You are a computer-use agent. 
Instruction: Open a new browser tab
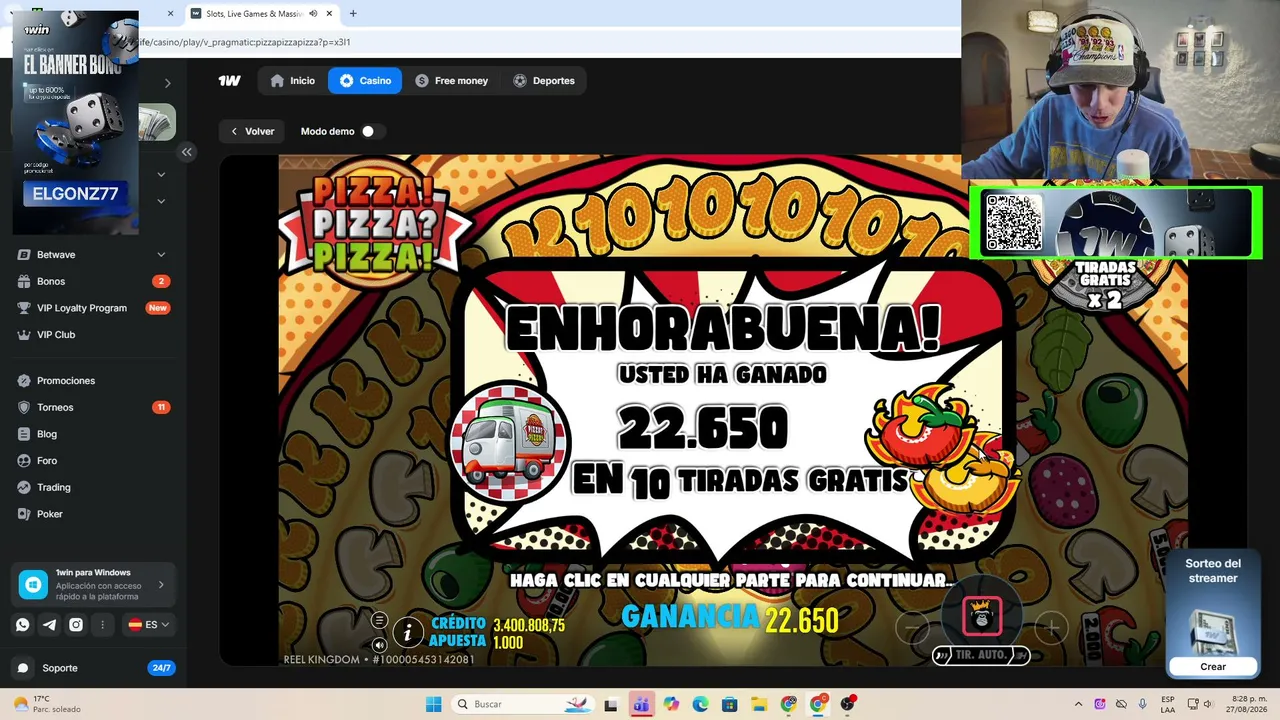coord(353,14)
